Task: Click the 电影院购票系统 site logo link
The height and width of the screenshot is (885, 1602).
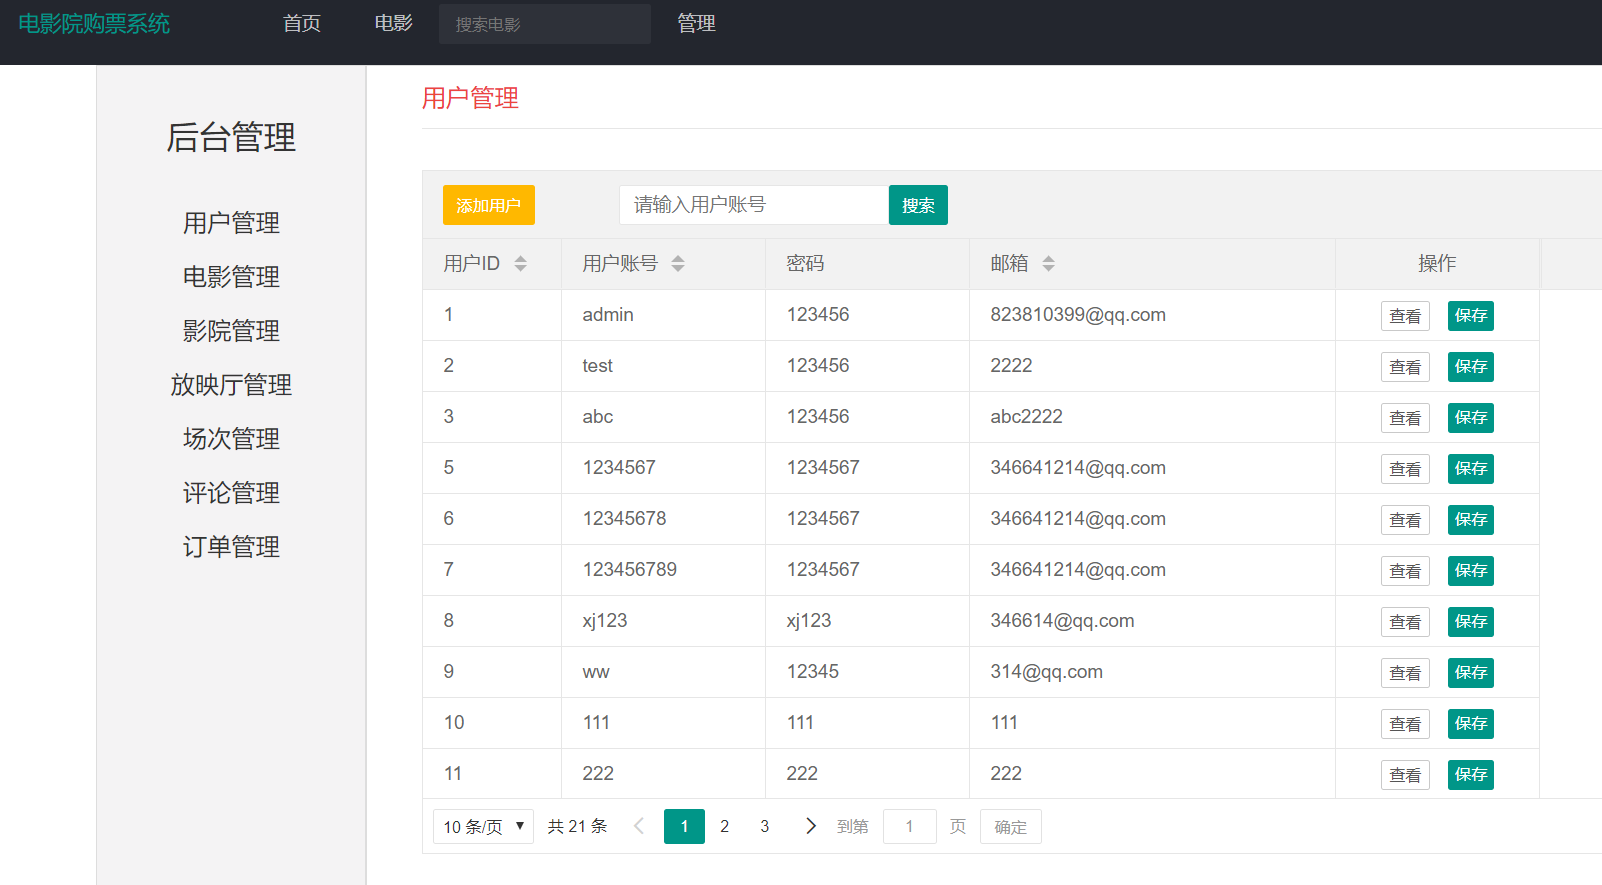Action: [x=94, y=24]
